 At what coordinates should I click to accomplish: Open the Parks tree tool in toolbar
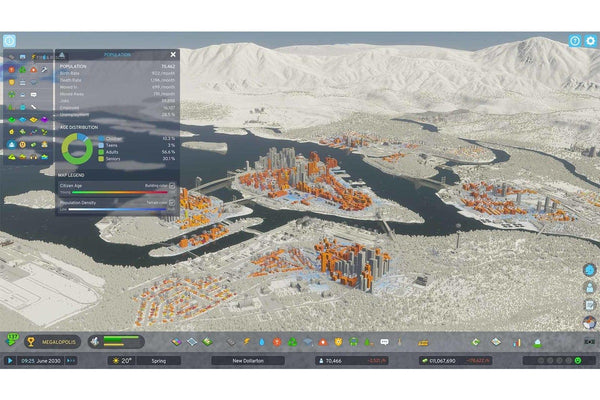pyautogui.click(x=368, y=342)
